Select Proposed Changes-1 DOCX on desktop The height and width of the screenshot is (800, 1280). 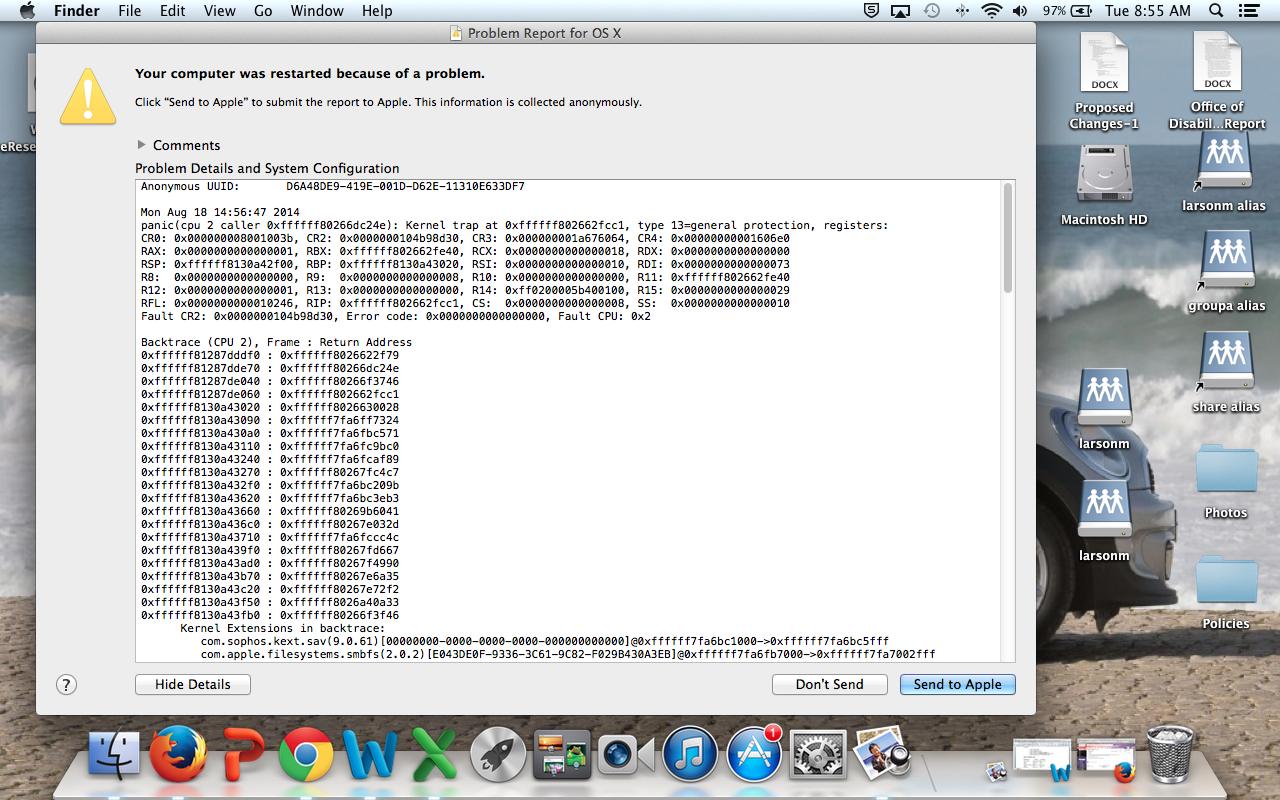1104,82
